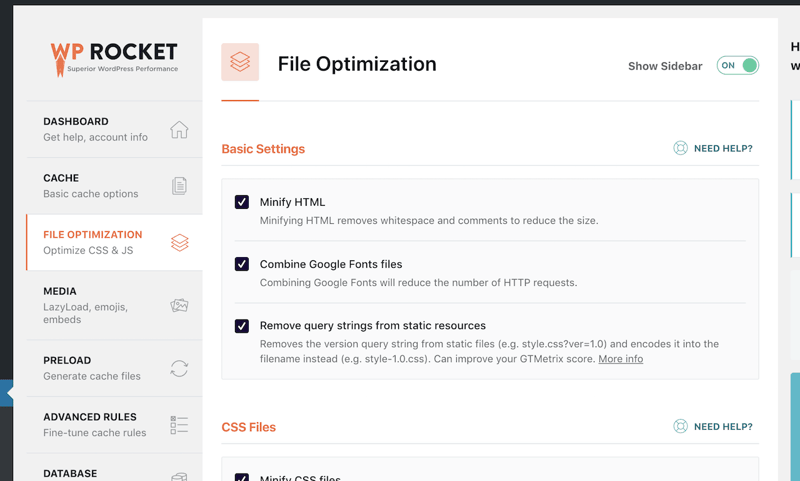Click the Minify HTML label
Image resolution: width=800 pixels, height=481 pixels.
[292, 202]
